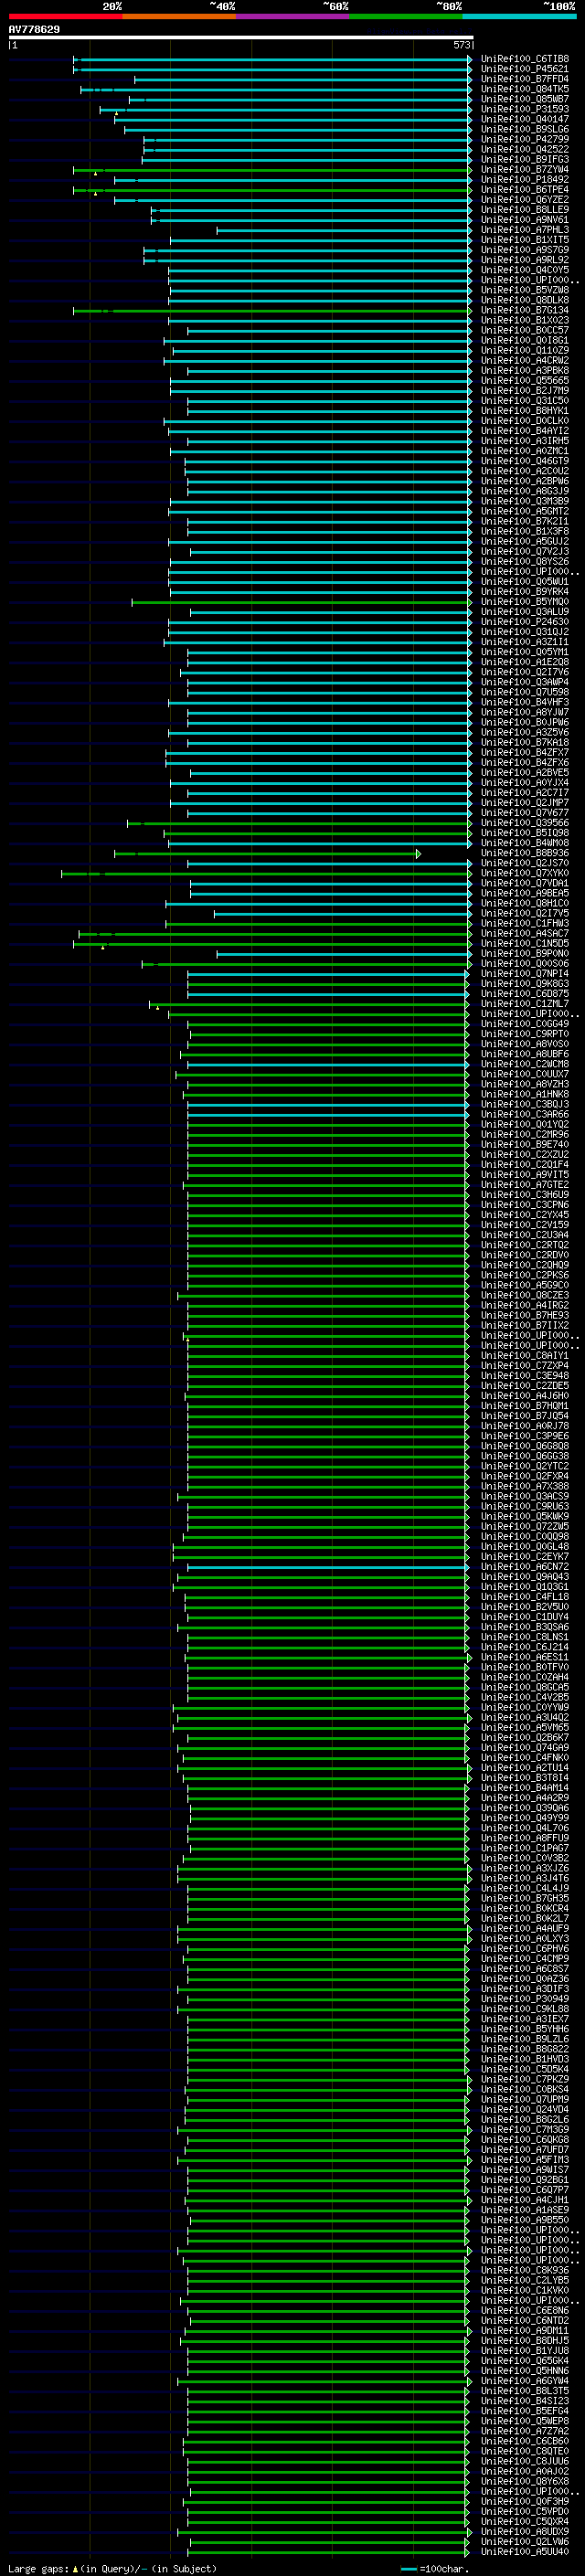Click the yellow gap marker in the B6TPE4 row
Image resolution: width=585 pixels, height=2576 pixels.
click(96, 194)
